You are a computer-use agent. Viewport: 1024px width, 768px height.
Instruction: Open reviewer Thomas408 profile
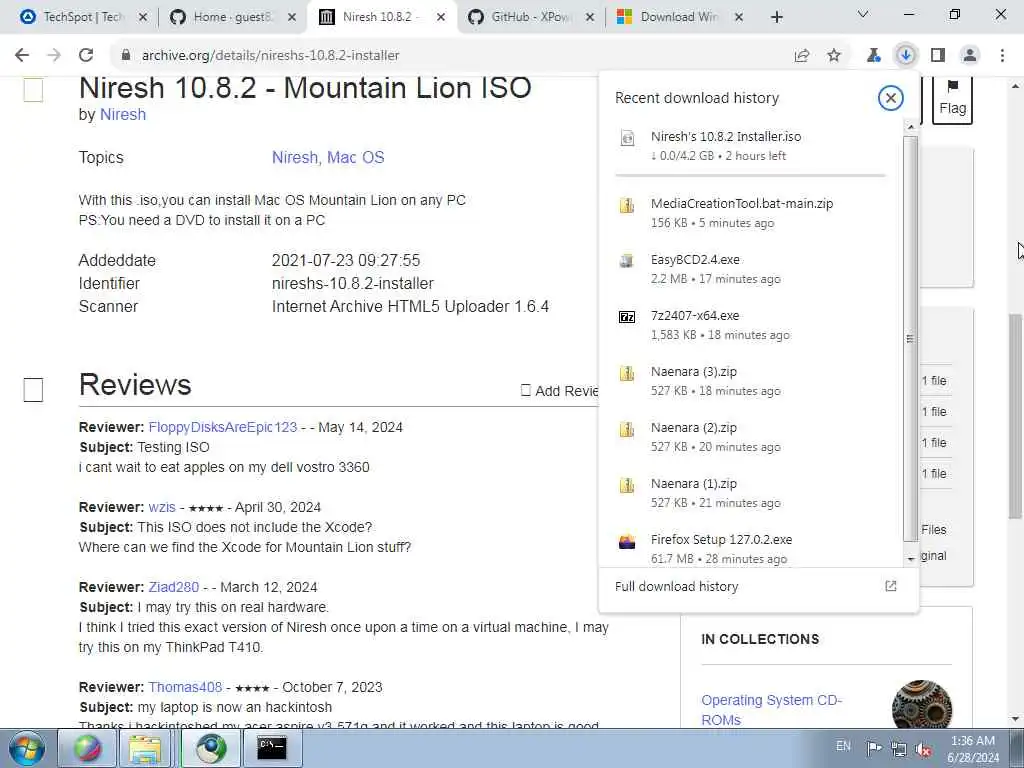pyautogui.click(x=185, y=687)
